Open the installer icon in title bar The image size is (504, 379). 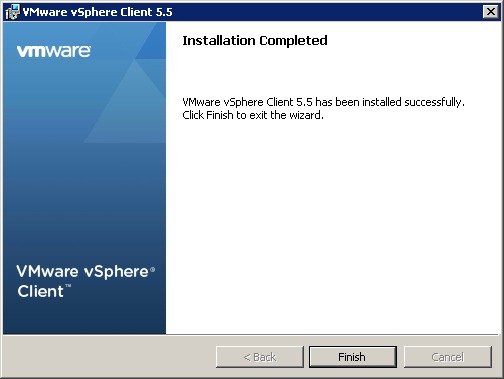(12, 12)
